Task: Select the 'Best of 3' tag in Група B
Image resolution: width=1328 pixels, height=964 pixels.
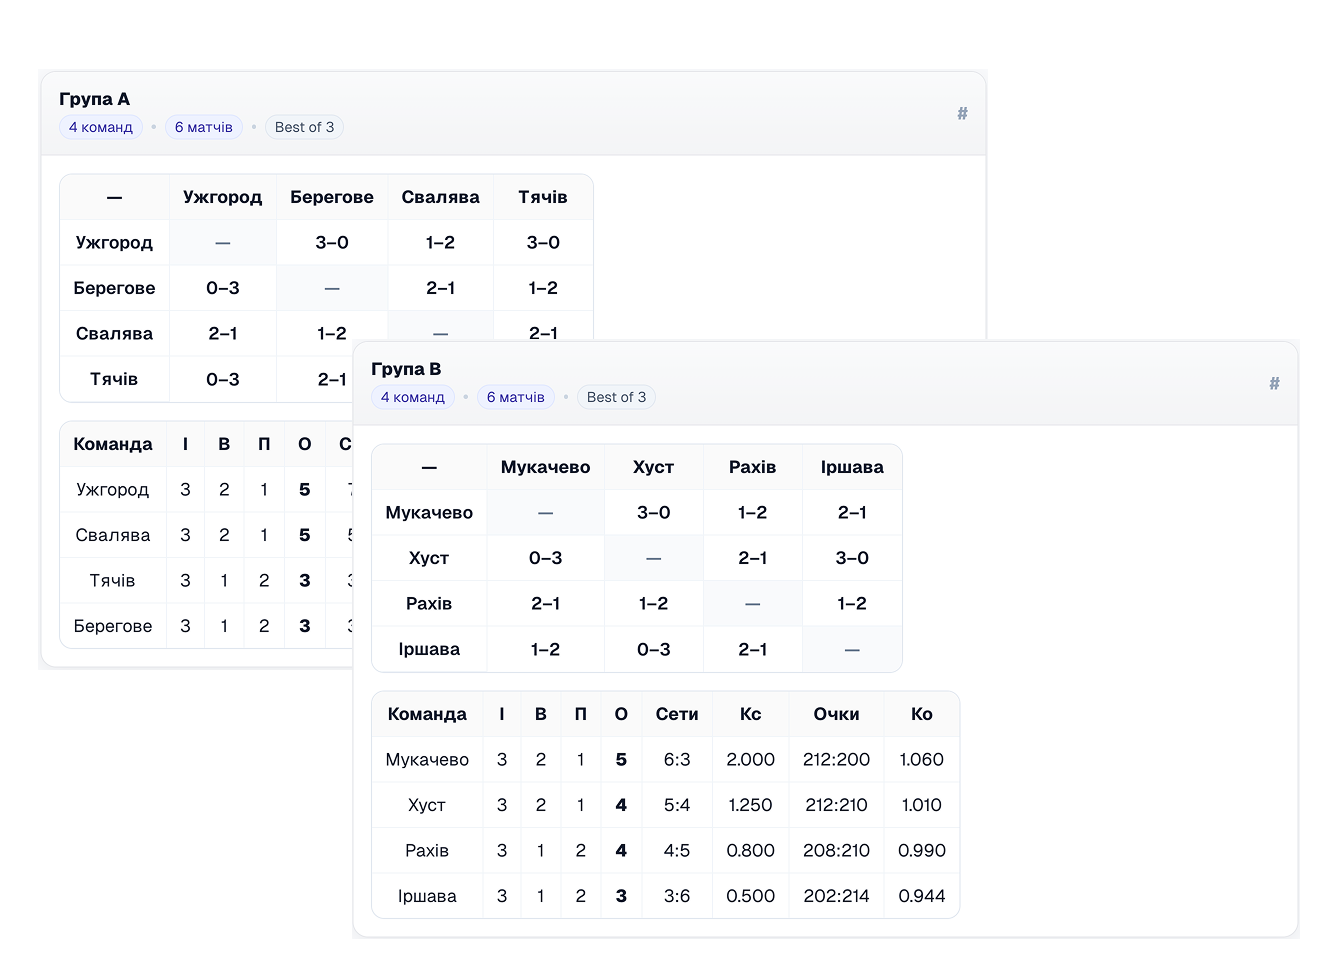Action: (616, 397)
